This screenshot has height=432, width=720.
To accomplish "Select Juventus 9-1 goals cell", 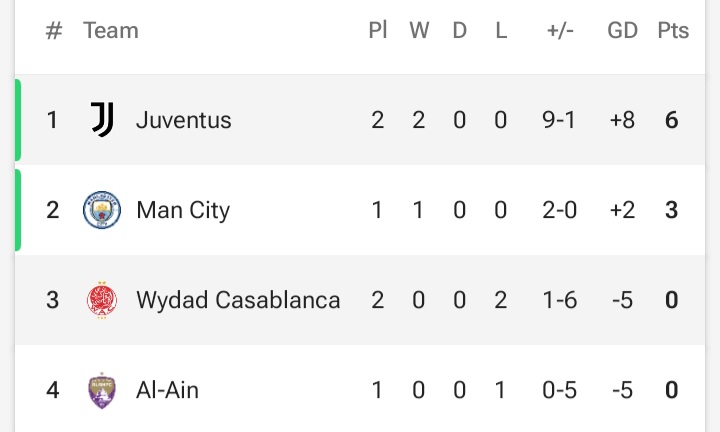I will point(559,120).
